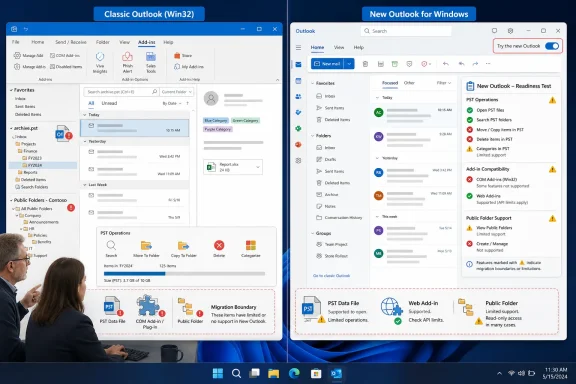
Task: Open Team Project group in New Outlook
Action: click(x=332, y=244)
